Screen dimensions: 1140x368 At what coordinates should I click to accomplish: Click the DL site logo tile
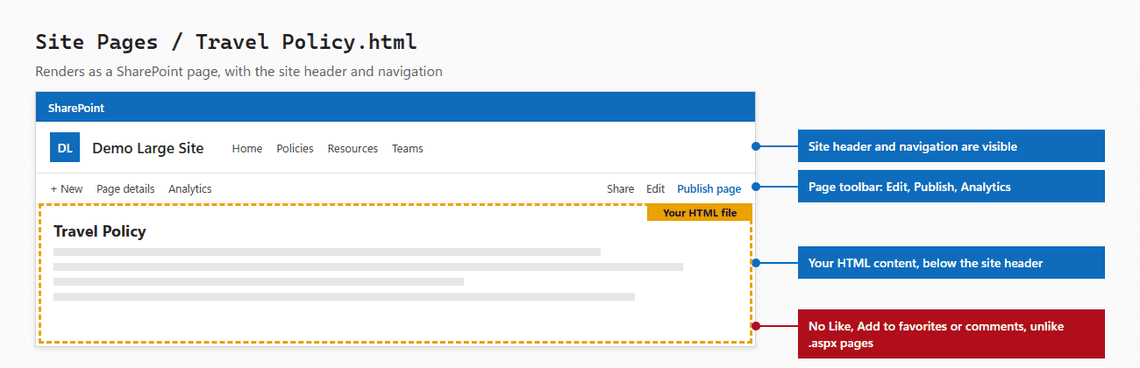pyautogui.click(x=65, y=148)
